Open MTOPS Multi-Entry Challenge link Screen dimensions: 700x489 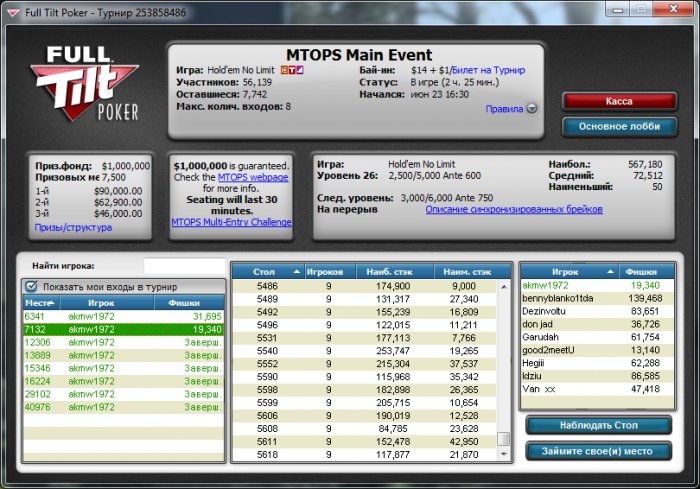point(232,222)
